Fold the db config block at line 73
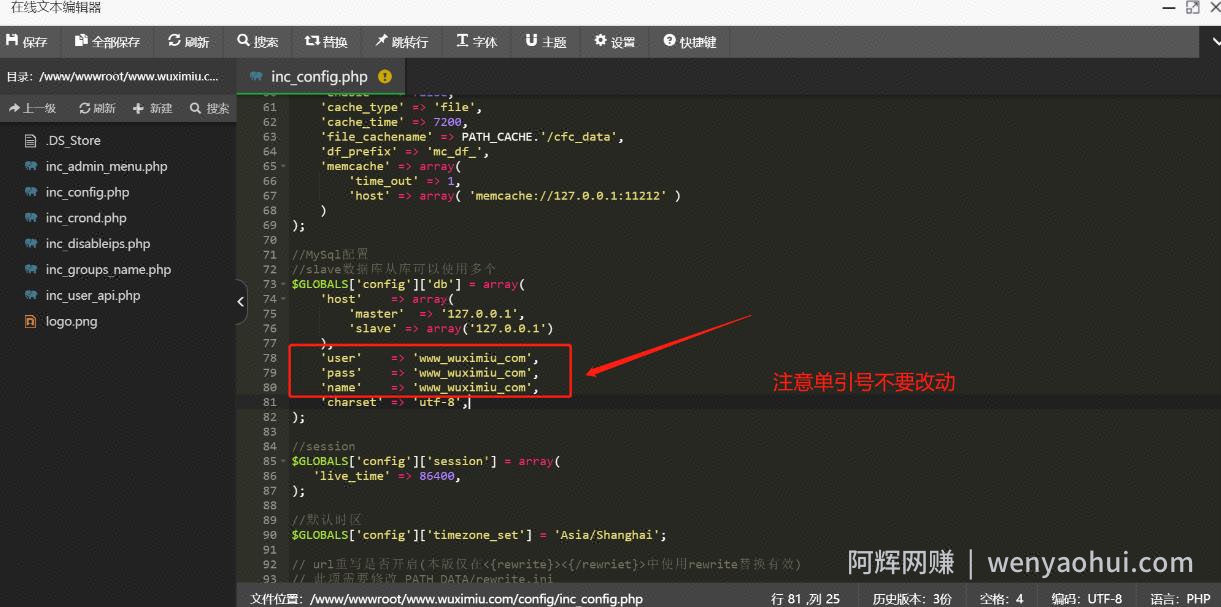Viewport: 1221px width, 607px height. click(283, 284)
